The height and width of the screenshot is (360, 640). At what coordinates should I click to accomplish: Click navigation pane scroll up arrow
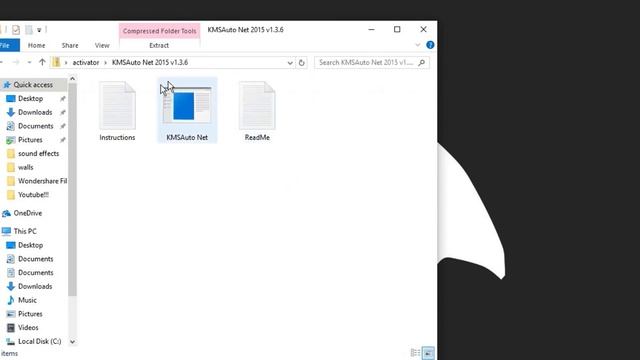click(x=72, y=78)
